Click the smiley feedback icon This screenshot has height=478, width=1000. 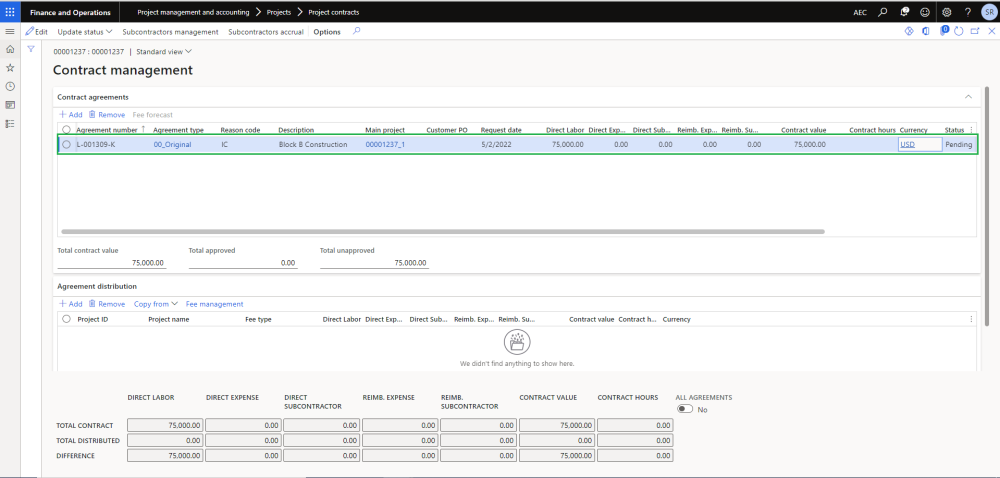924,12
